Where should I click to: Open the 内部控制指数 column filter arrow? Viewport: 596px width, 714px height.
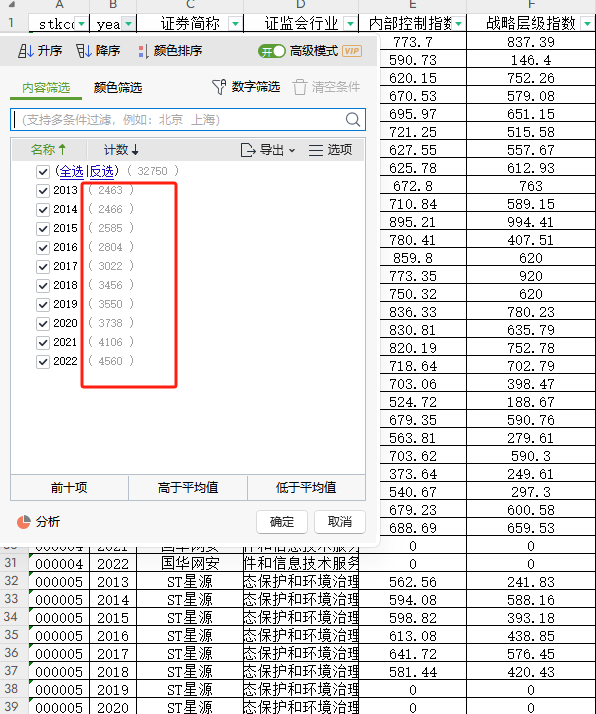pyautogui.click(x=458, y=24)
